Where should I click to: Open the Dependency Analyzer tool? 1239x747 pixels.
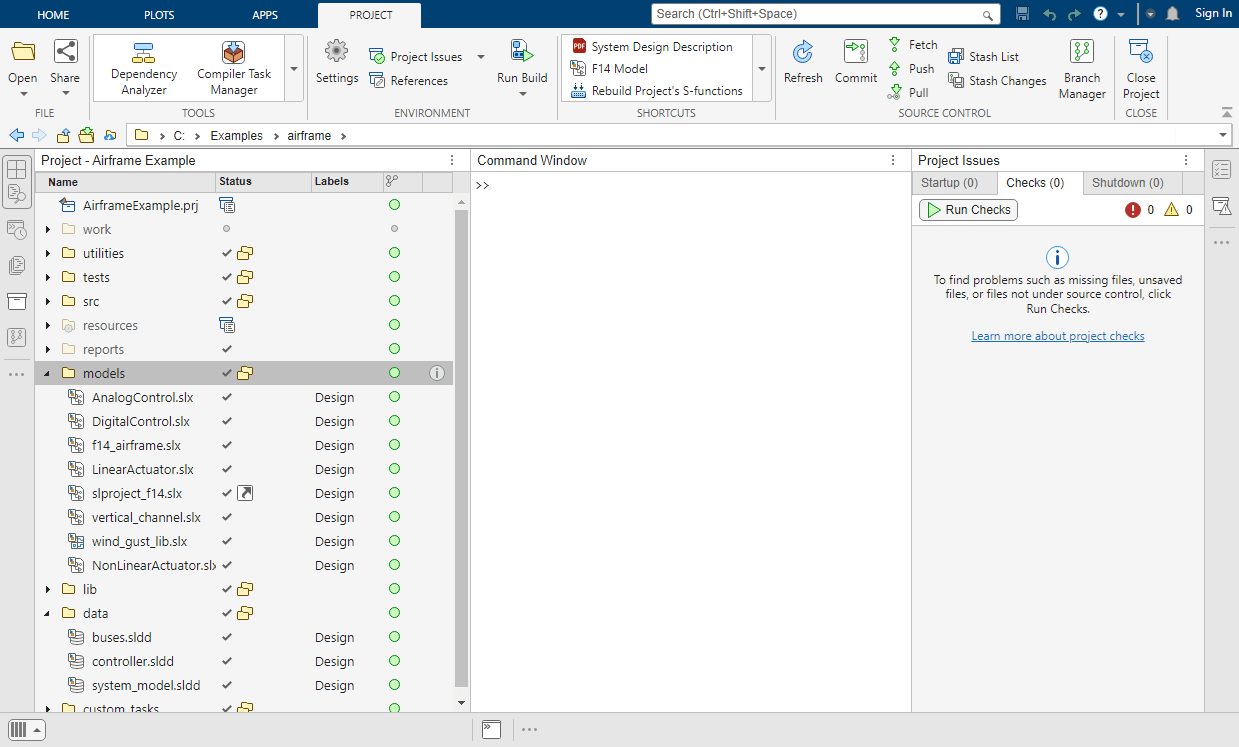144,68
